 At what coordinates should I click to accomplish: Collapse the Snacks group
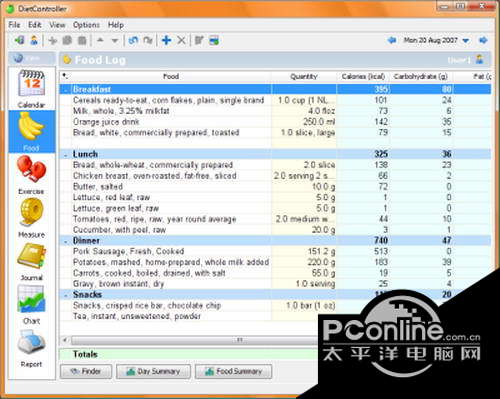pos(65,295)
